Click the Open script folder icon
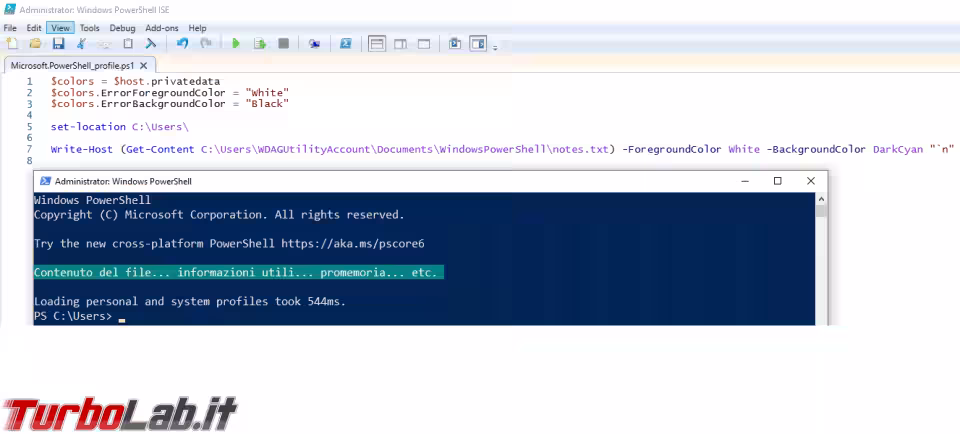Viewport: 960px width, 434px height. pos(35,44)
